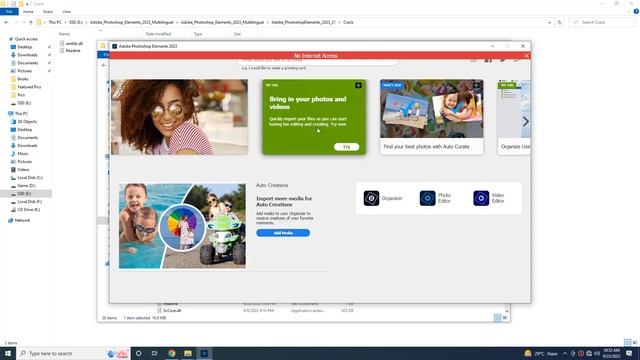
Task: Click the Add Media button
Action: pyautogui.click(x=283, y=233)
